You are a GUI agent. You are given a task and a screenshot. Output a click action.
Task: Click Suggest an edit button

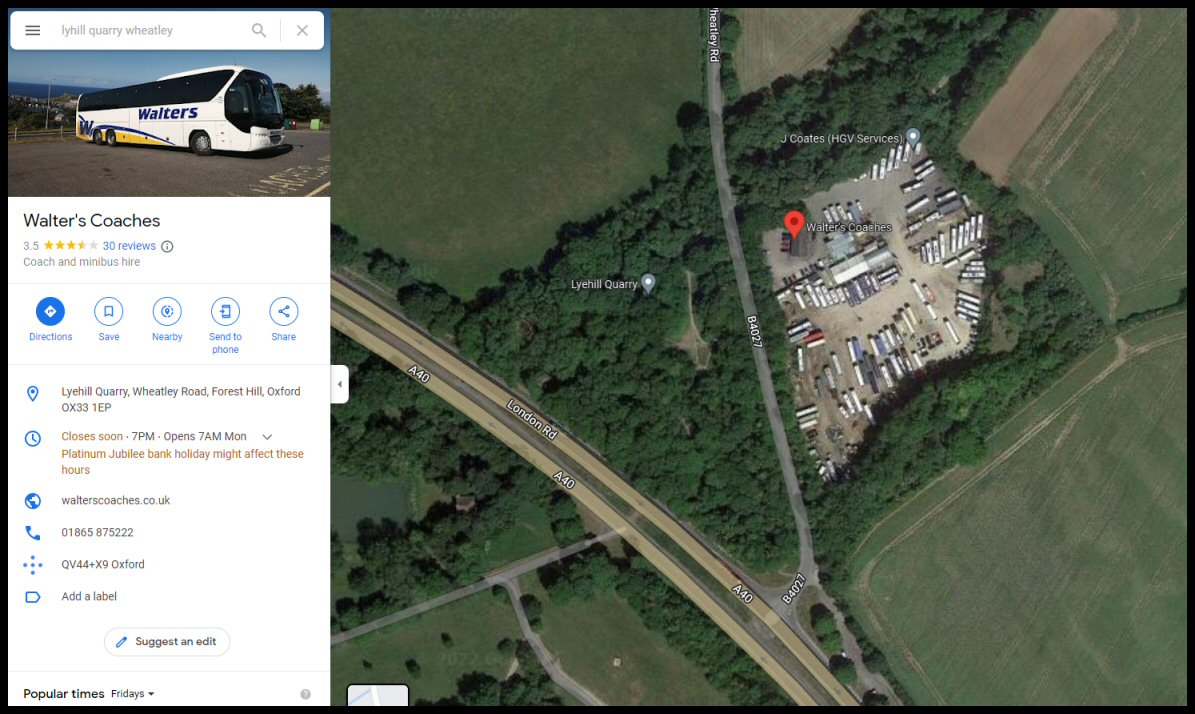(167, 642)
